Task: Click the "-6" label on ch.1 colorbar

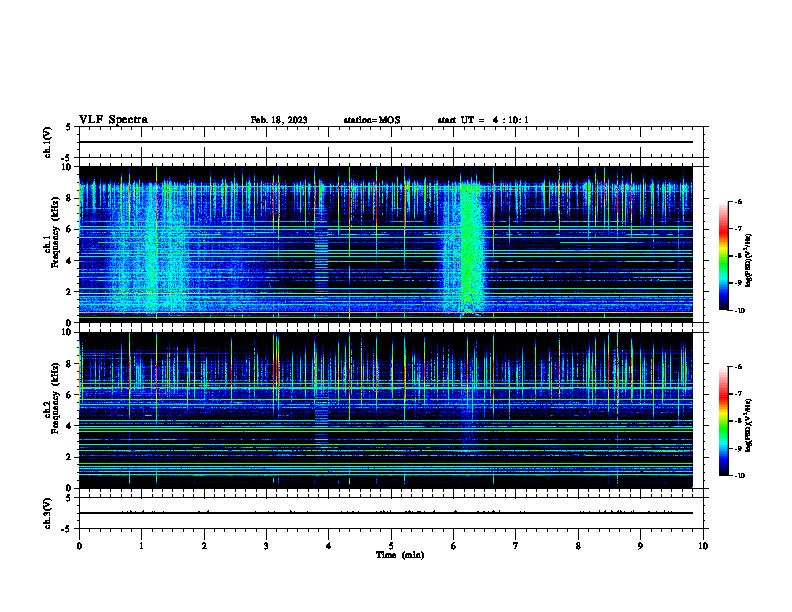Action: click(738, 201)
